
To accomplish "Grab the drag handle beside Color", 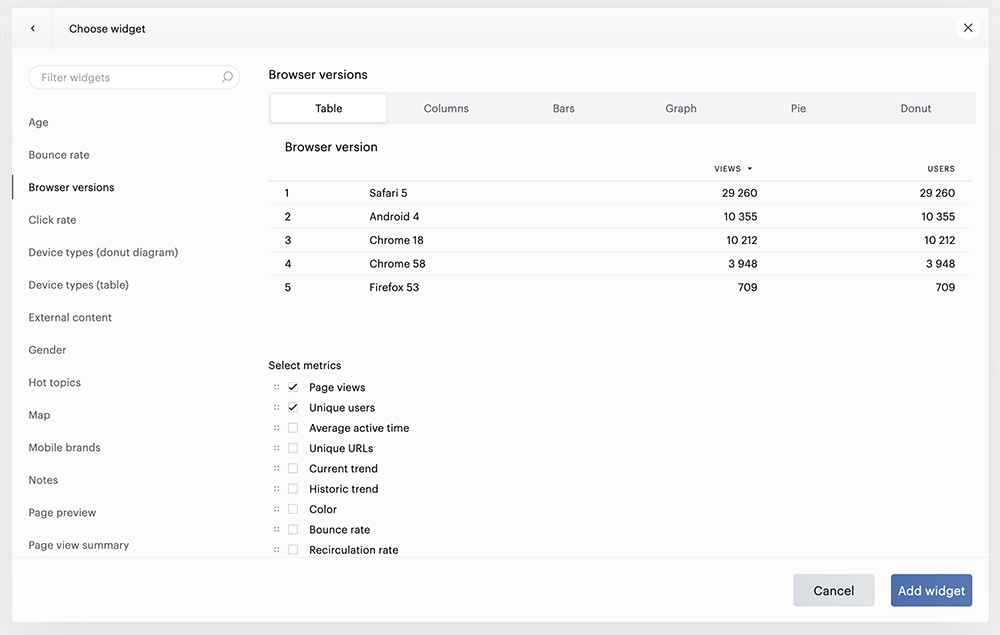I will [276, 509].
